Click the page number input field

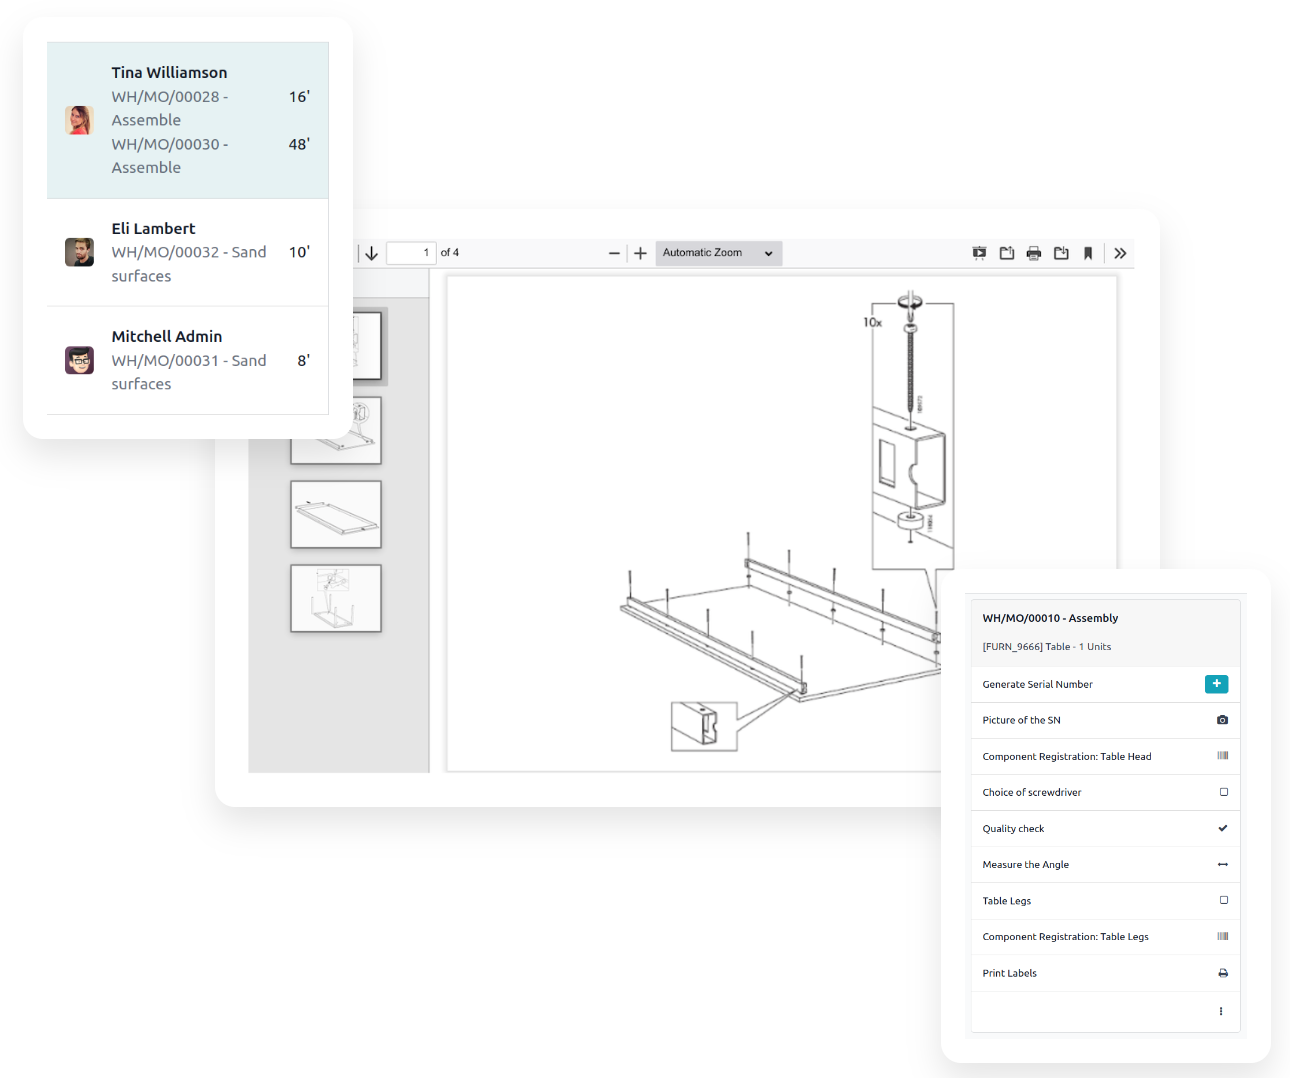(x=411, y=253)
